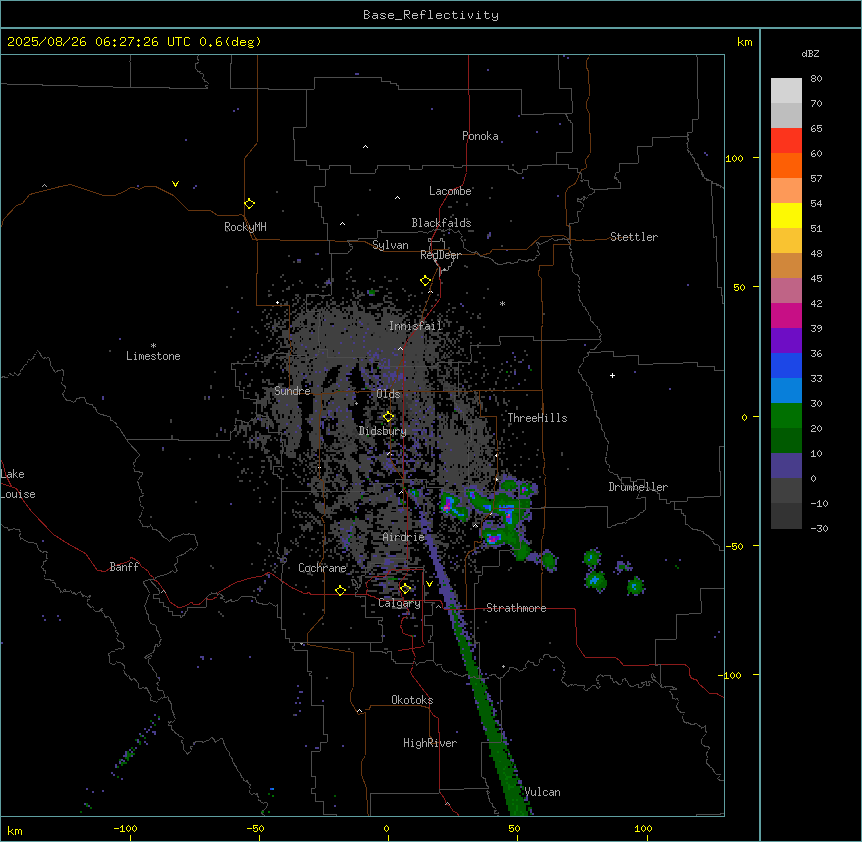Screen dimensions: 862x842
Task: Click the -100 tick on bottom axis
Action: 125,828
